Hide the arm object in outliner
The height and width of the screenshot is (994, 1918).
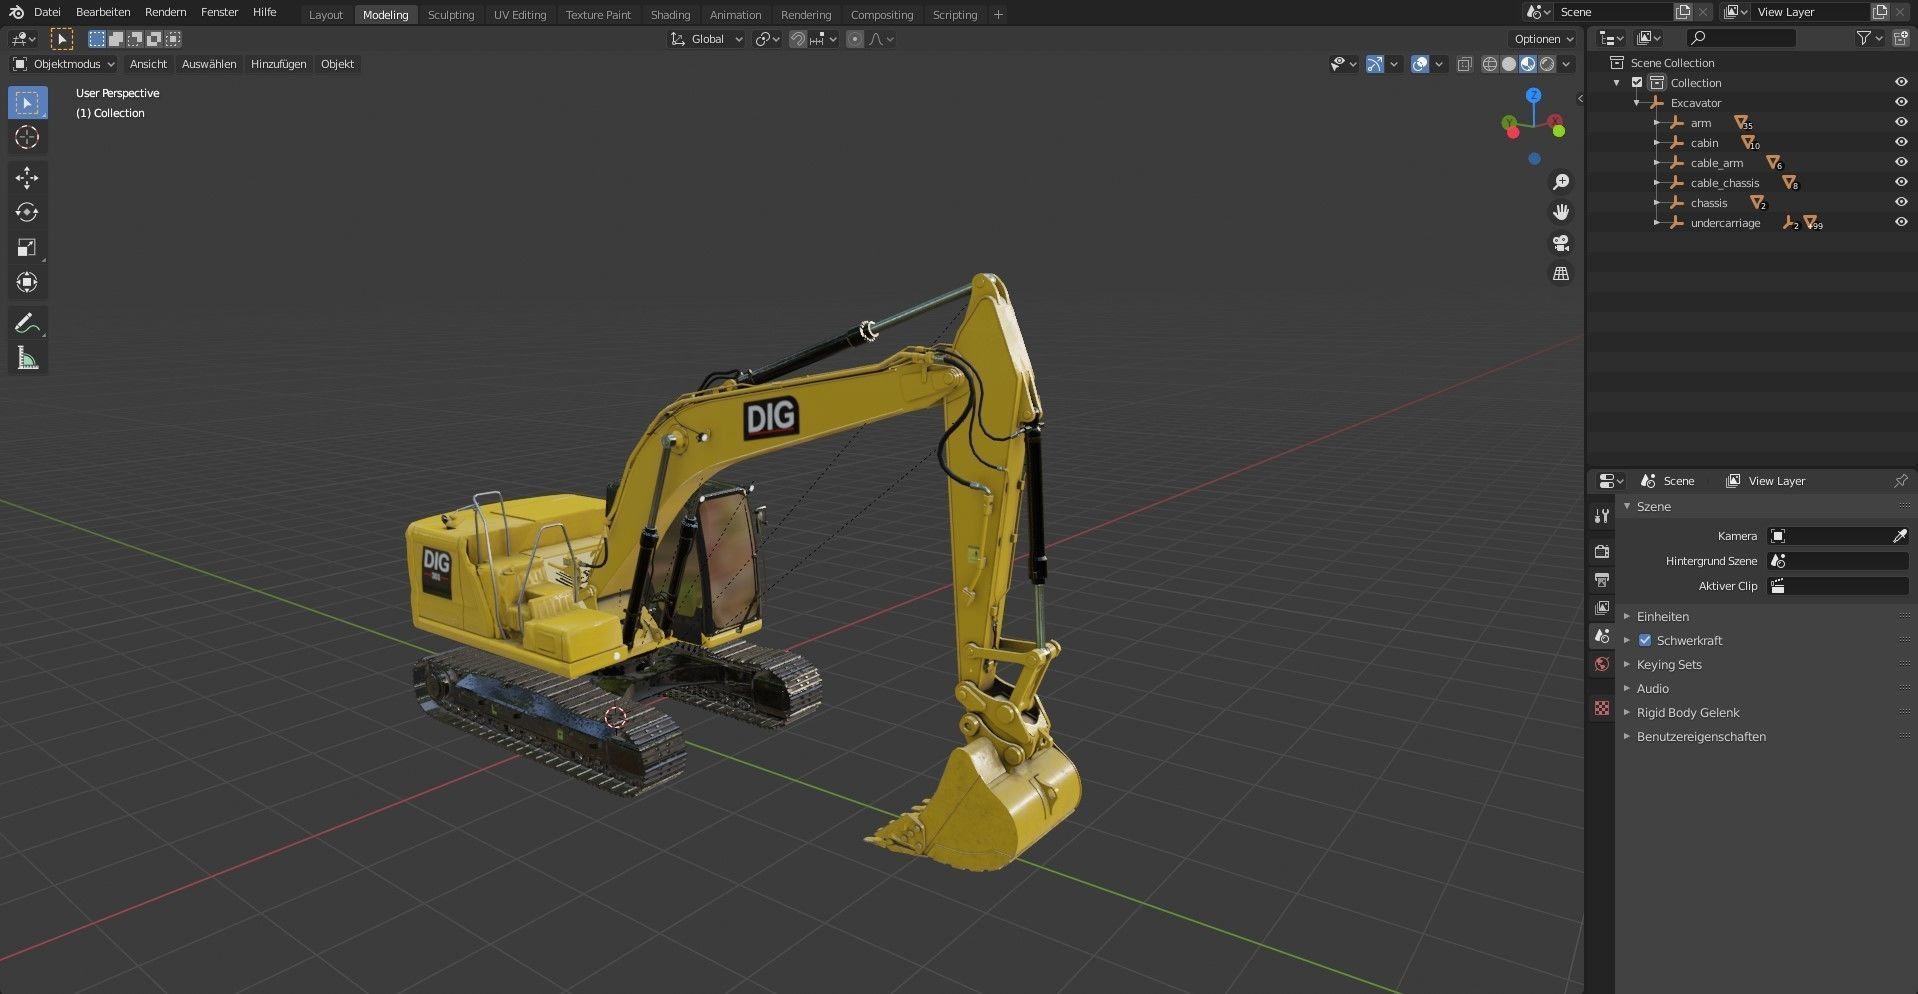[1901, 123]
